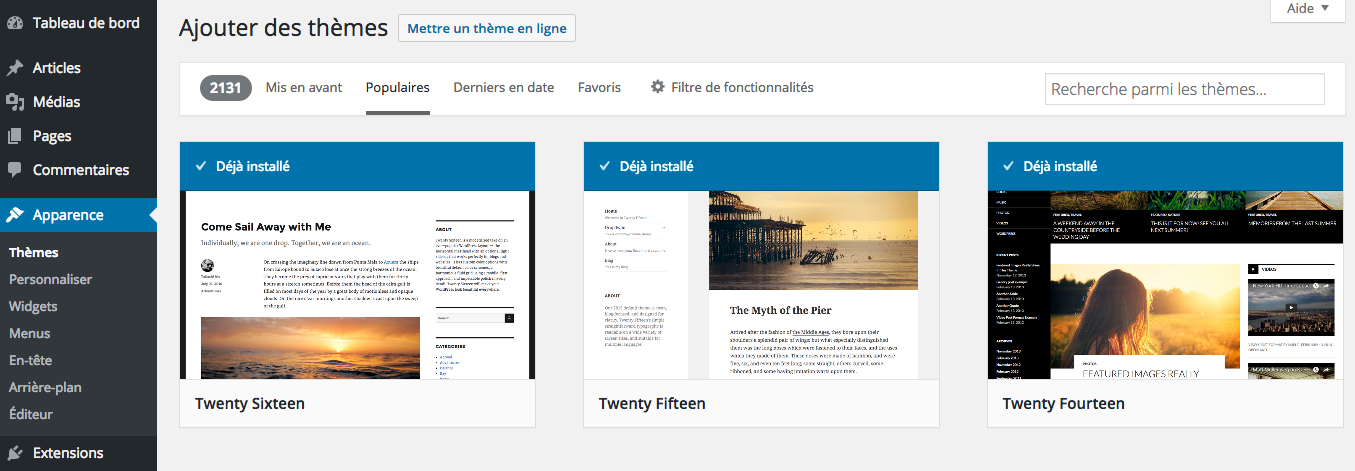Screen dimensions: 1355x471
Task: Click the theme search input field
Action: pos(1185,89)
